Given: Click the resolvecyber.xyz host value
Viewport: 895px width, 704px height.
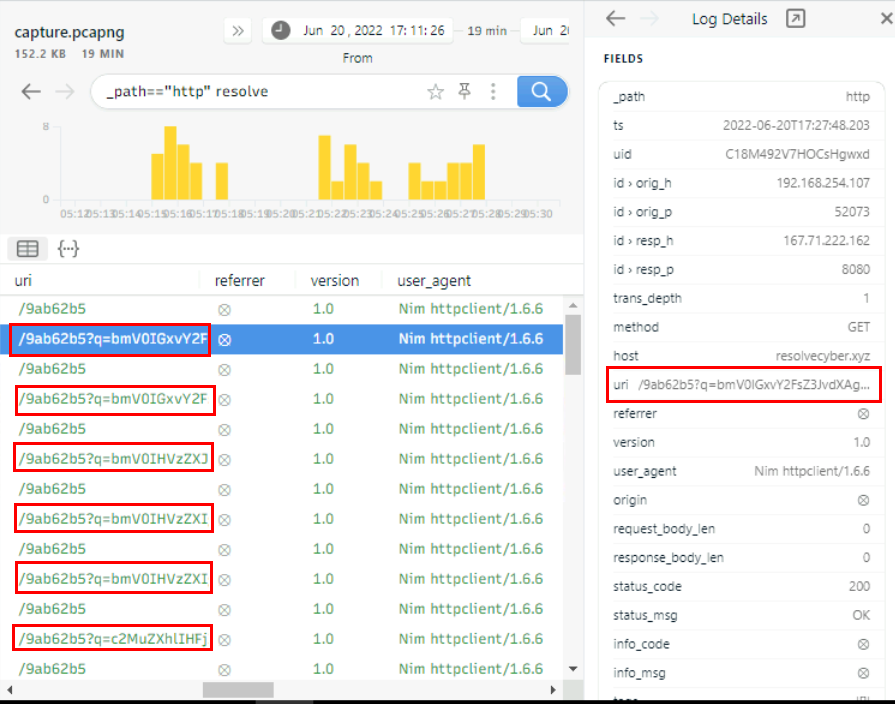Looking at the screenshot, I should click(822, 356).
